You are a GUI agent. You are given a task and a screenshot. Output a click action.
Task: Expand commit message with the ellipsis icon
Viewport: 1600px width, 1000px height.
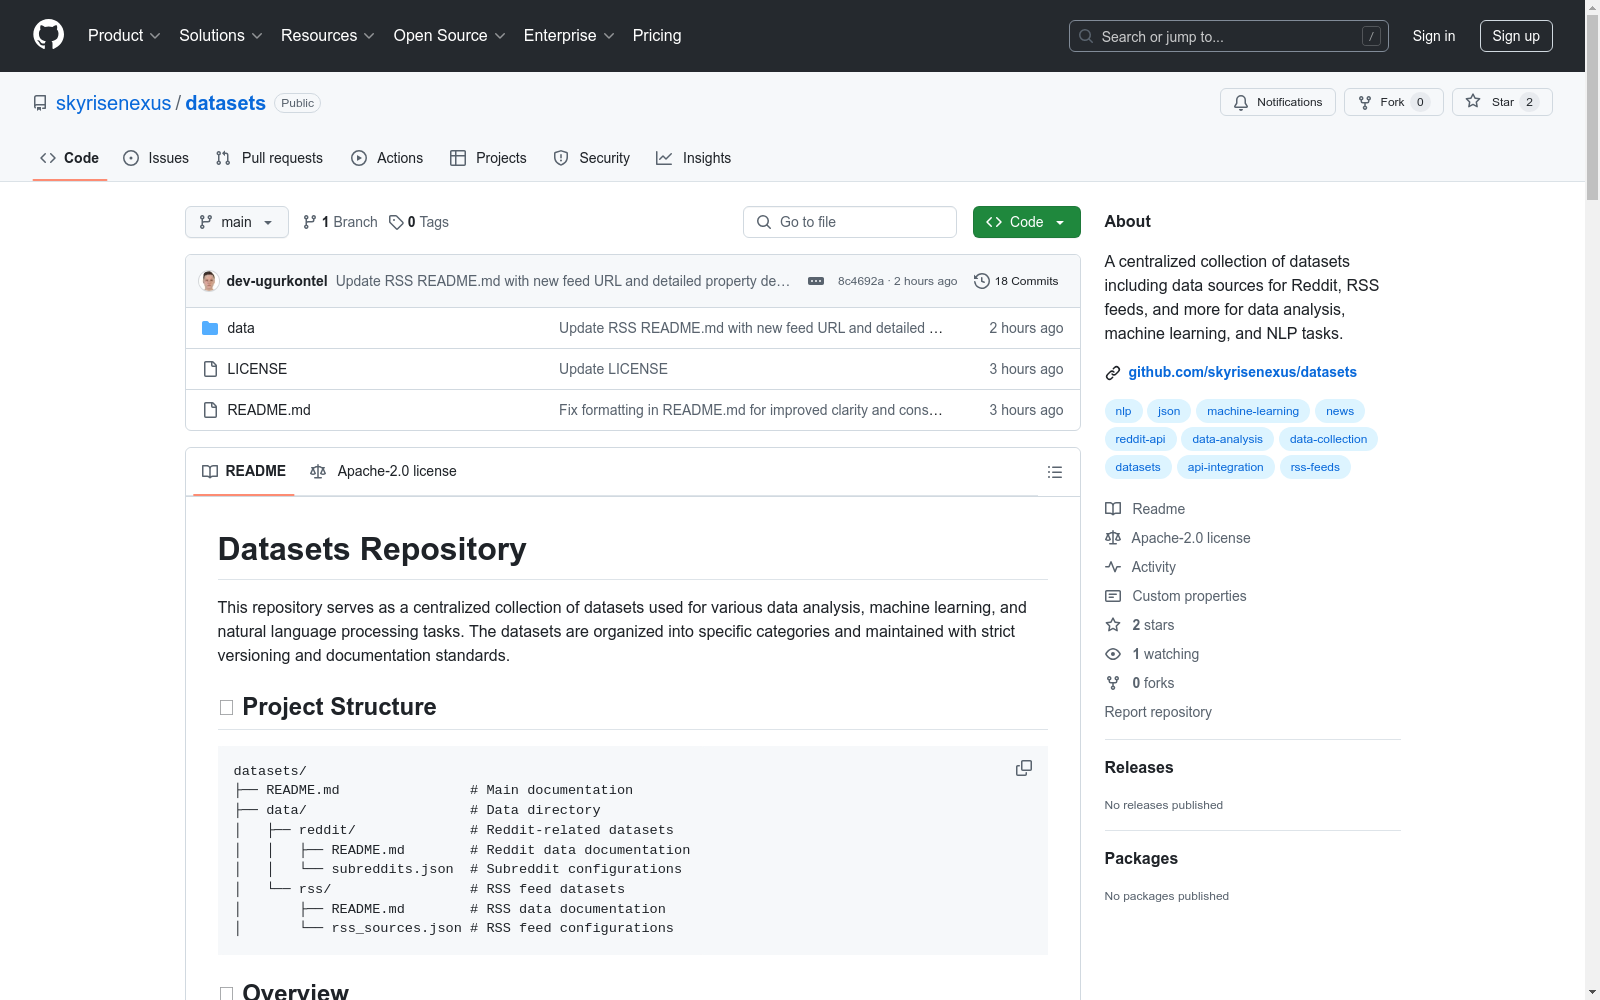tap(816, 281)
